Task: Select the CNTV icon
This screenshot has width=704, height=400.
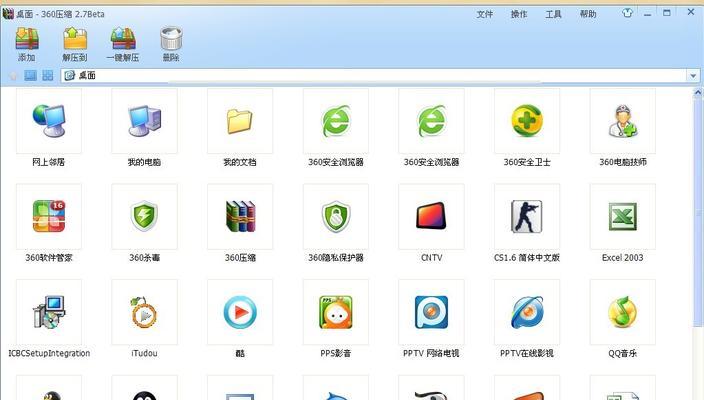Action: tap(431, 216)
